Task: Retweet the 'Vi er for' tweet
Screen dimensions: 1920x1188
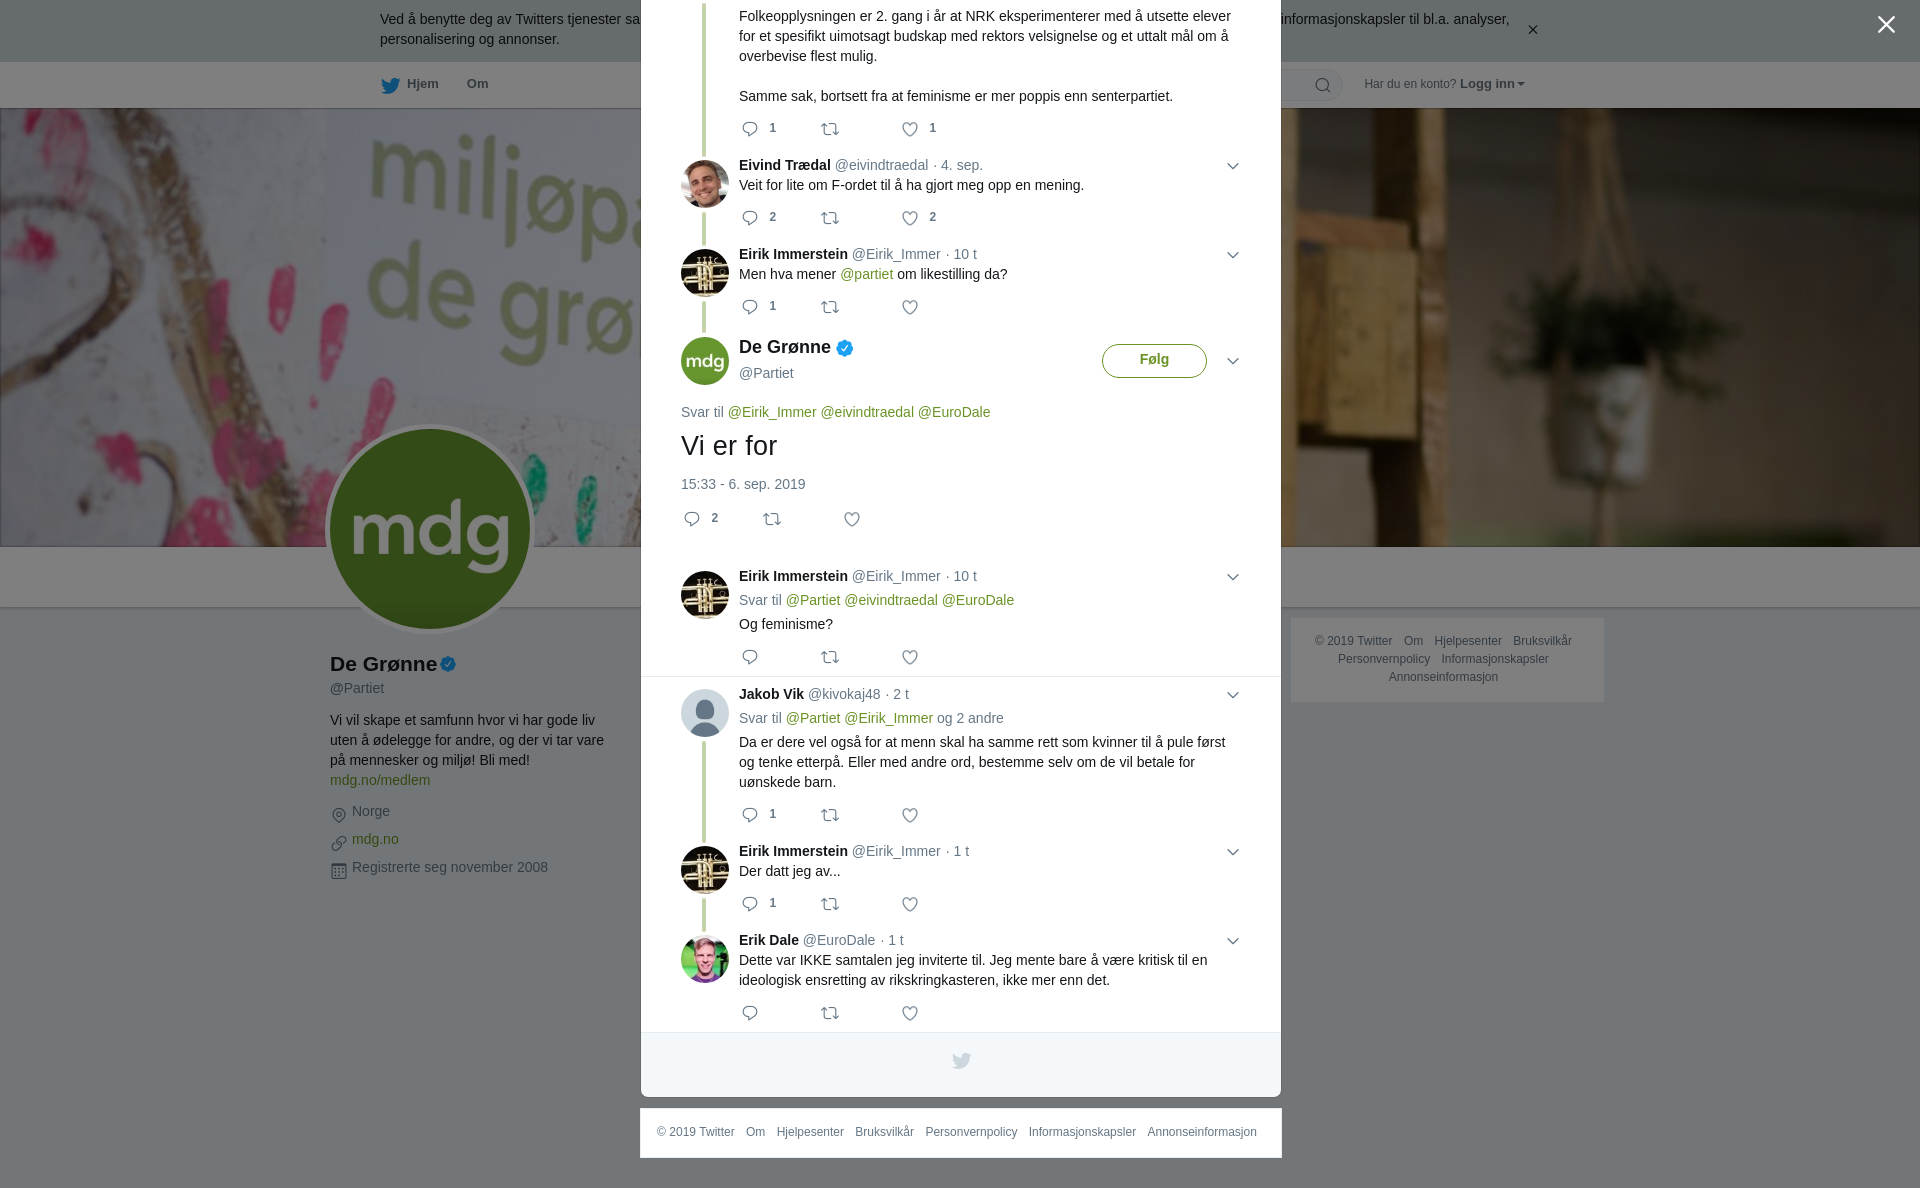Action: pyautogui.click(x=772, y=519)
